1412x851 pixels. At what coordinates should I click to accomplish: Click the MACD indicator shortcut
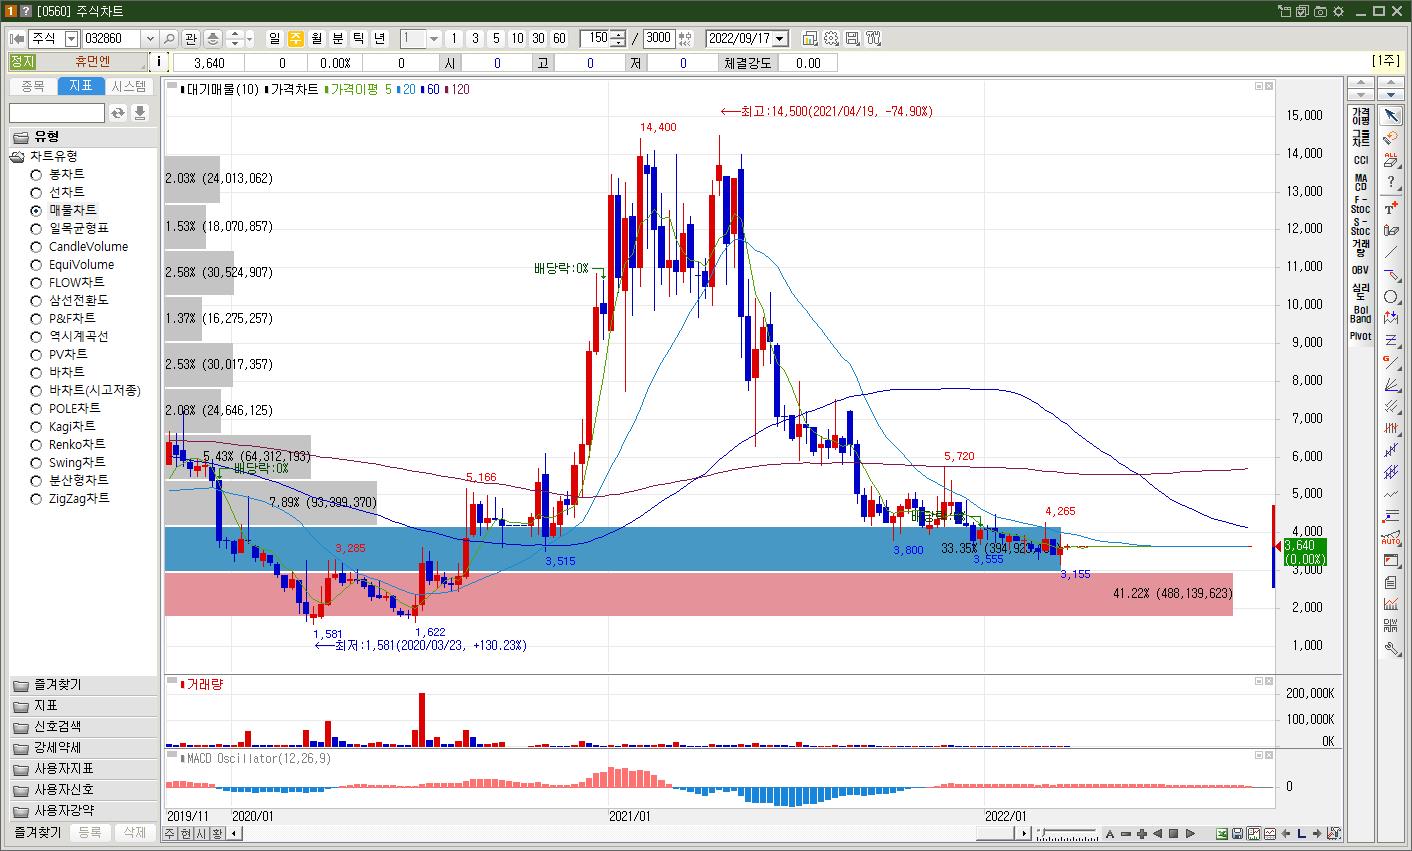click(x=1360, y=182)
